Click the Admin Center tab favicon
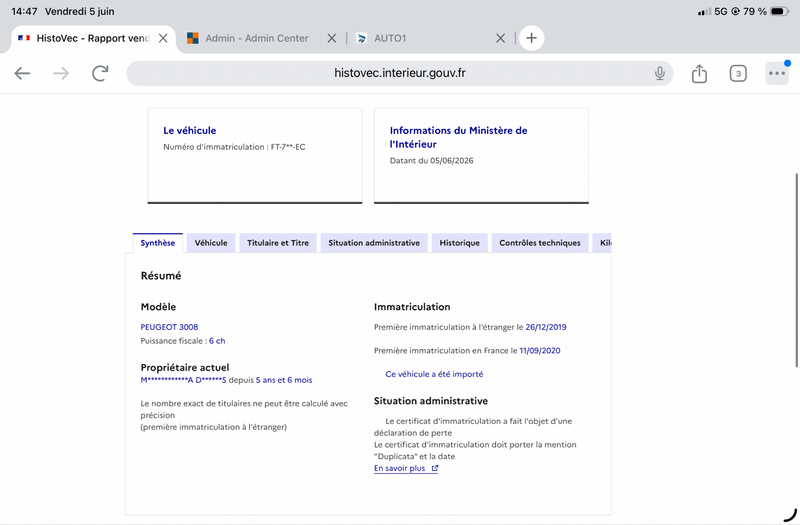 click(192, 38)
